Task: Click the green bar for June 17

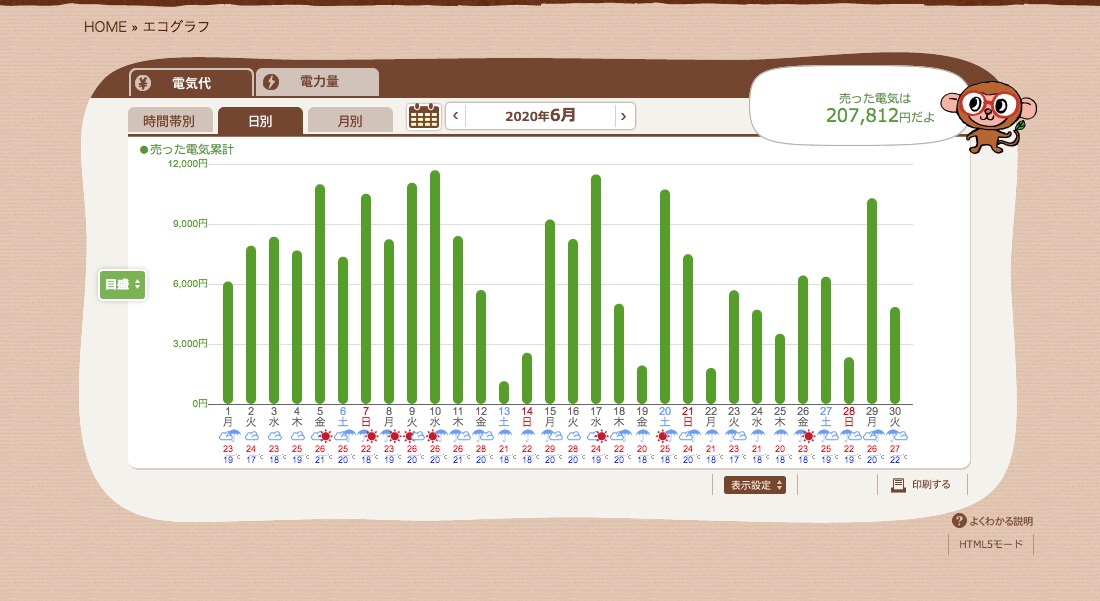Action: coord(596,289)
